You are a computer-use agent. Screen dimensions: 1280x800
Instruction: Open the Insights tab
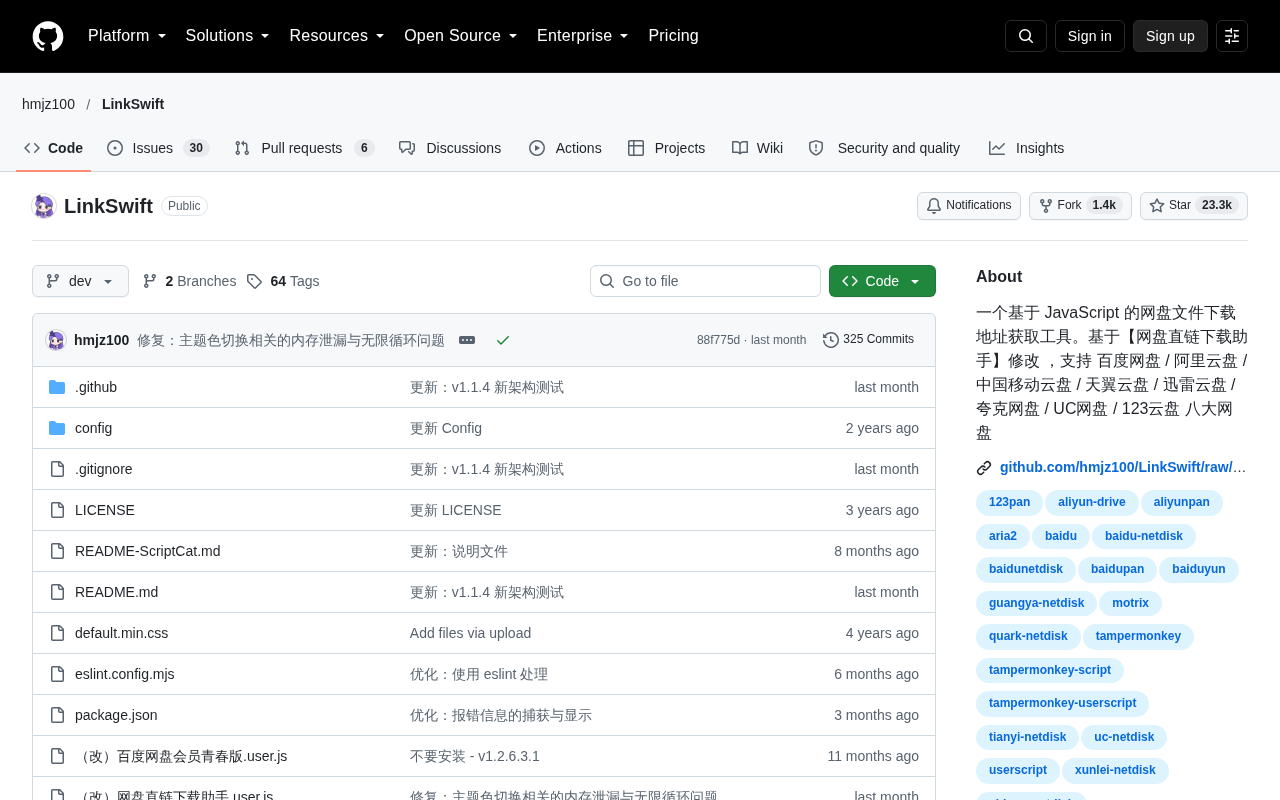click(x=1027, y=148)
